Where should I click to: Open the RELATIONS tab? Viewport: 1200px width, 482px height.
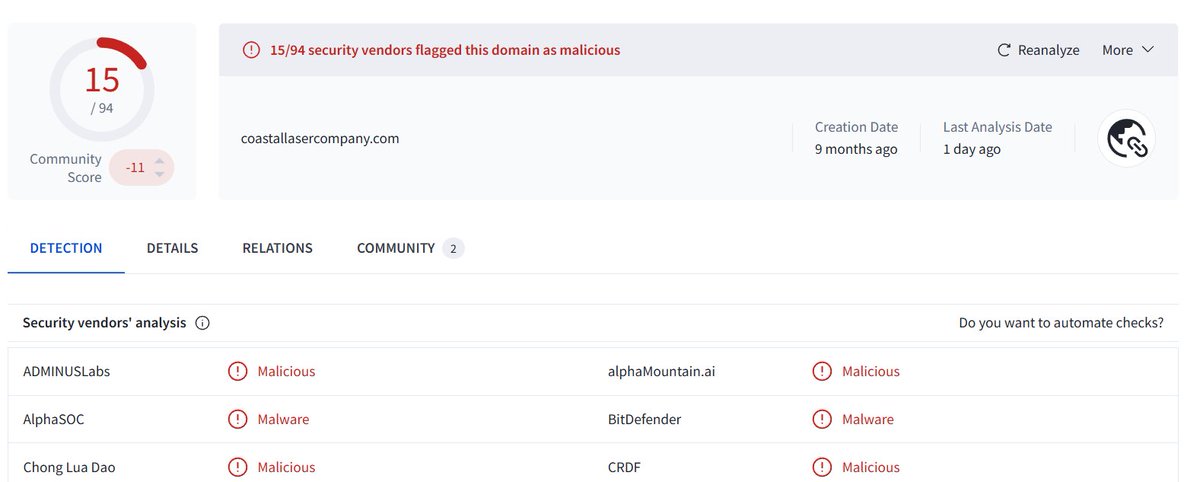[x=277, y=248]
